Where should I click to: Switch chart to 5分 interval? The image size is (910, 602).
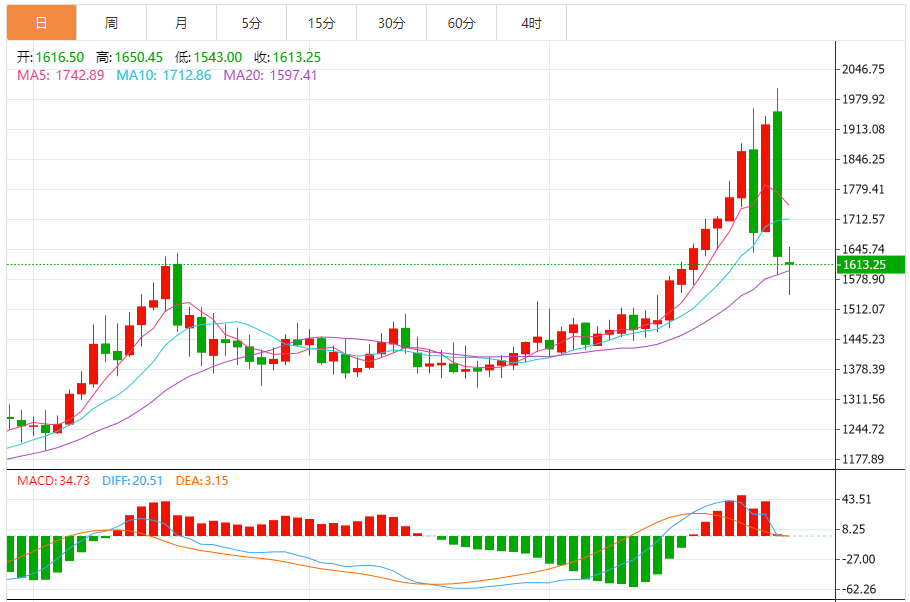pos(250,22)
